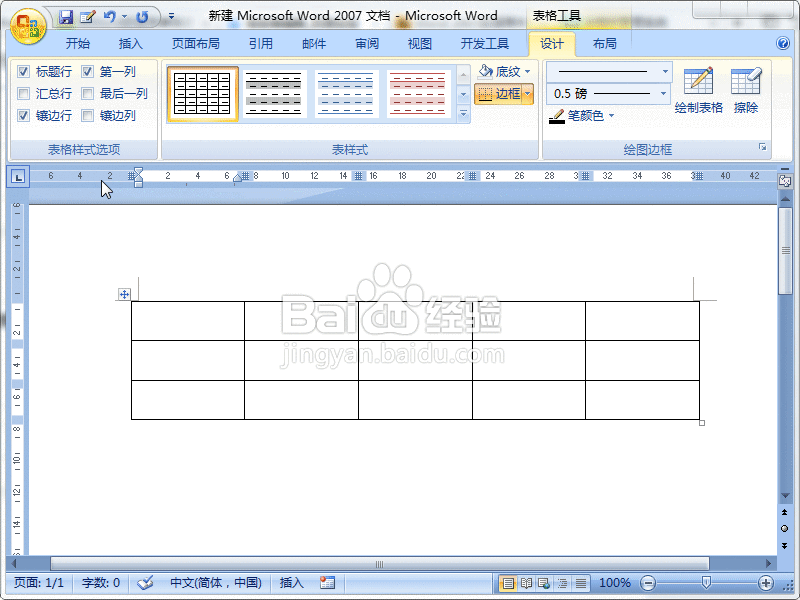Show previous row of table styles
This screenshot has width=800, height=600.
(464, 76)
